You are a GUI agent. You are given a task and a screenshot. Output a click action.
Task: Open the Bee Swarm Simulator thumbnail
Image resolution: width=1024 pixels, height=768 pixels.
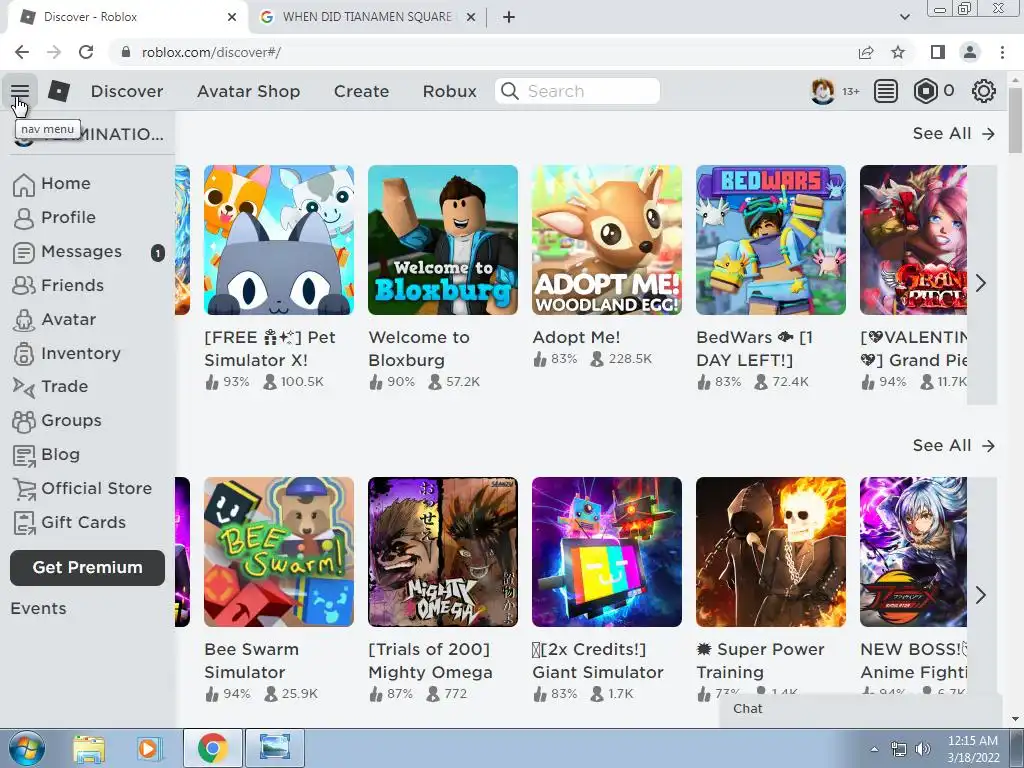(x=279, y=552)
